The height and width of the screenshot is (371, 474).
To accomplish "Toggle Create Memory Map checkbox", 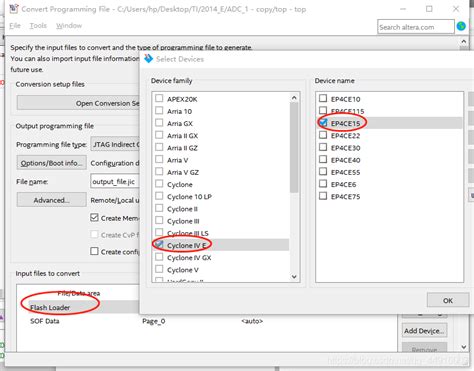I will tap(94, 218).
